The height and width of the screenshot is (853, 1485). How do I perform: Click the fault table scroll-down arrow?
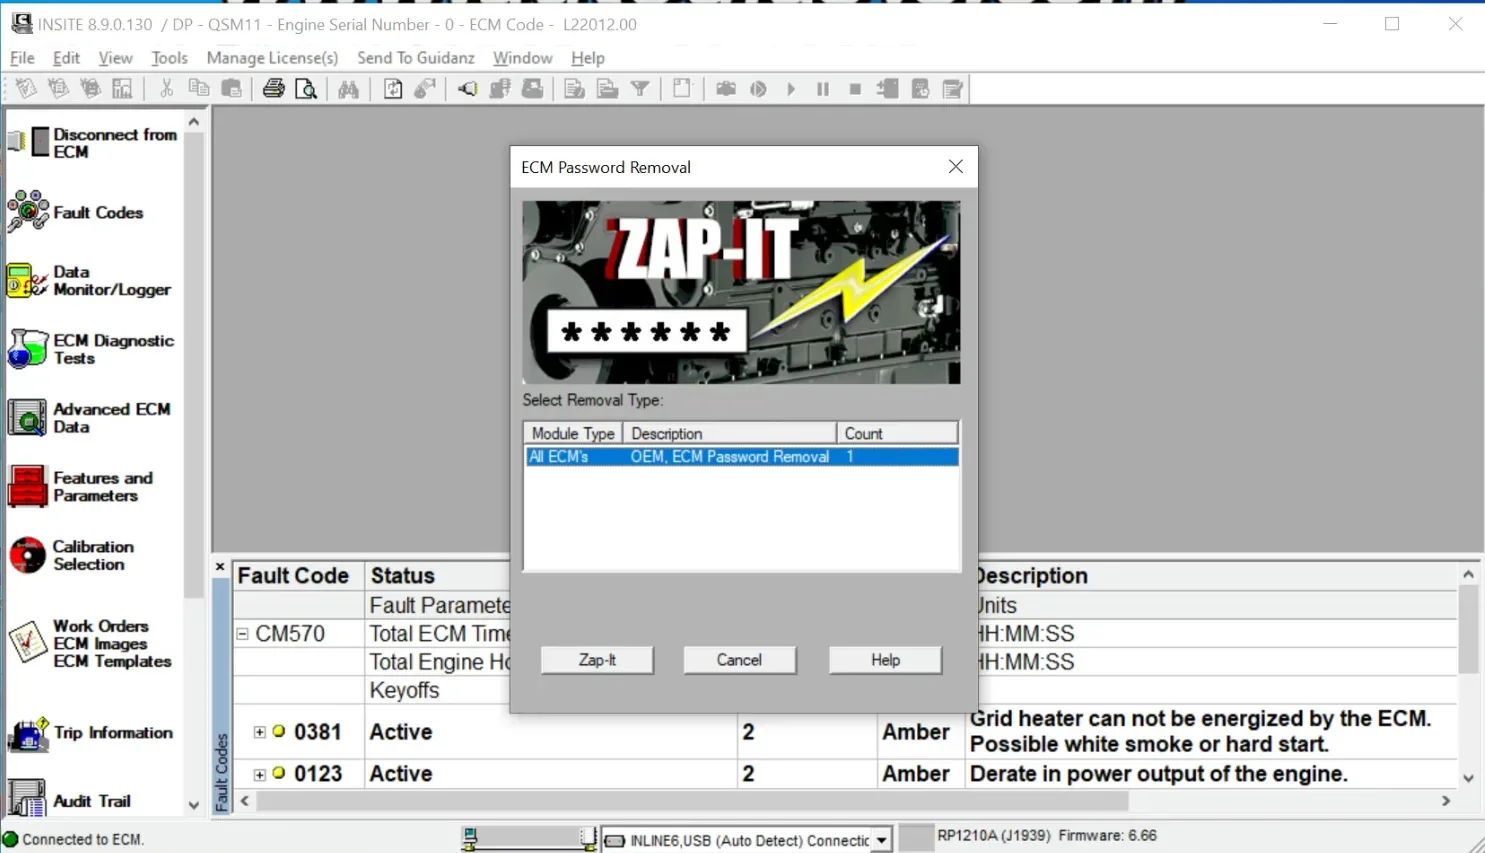(1468, 778)
